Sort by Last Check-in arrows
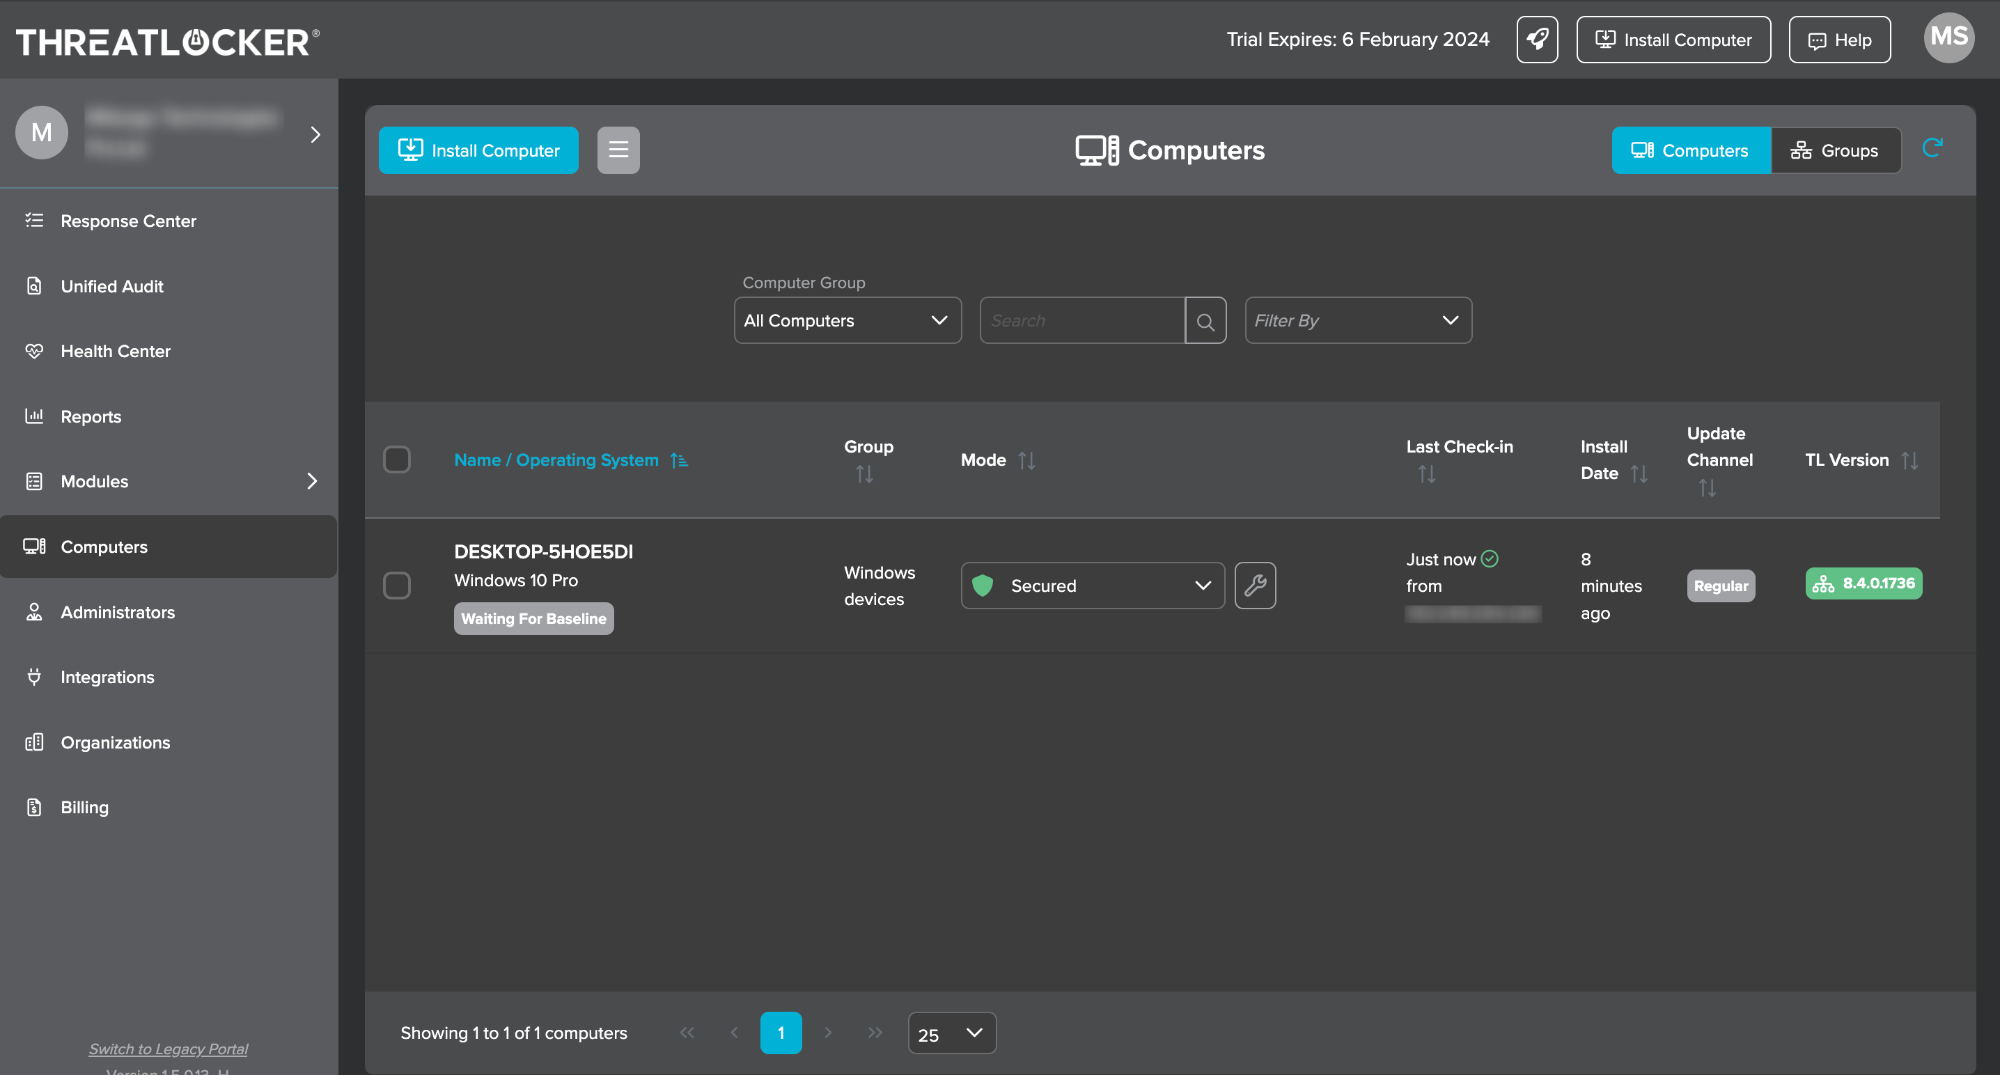 (x=1427, y=474)
